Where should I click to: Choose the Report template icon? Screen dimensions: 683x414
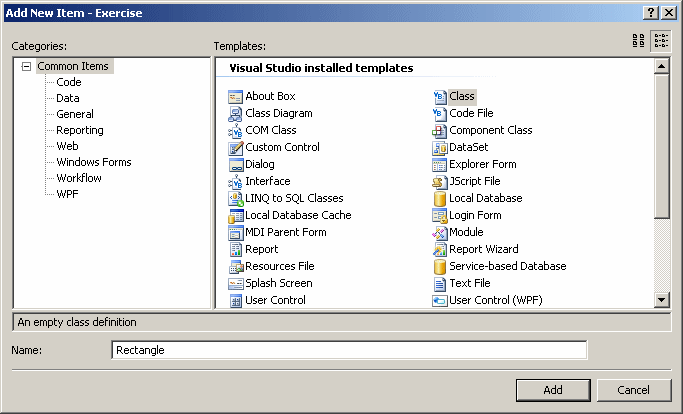point(235,249)
